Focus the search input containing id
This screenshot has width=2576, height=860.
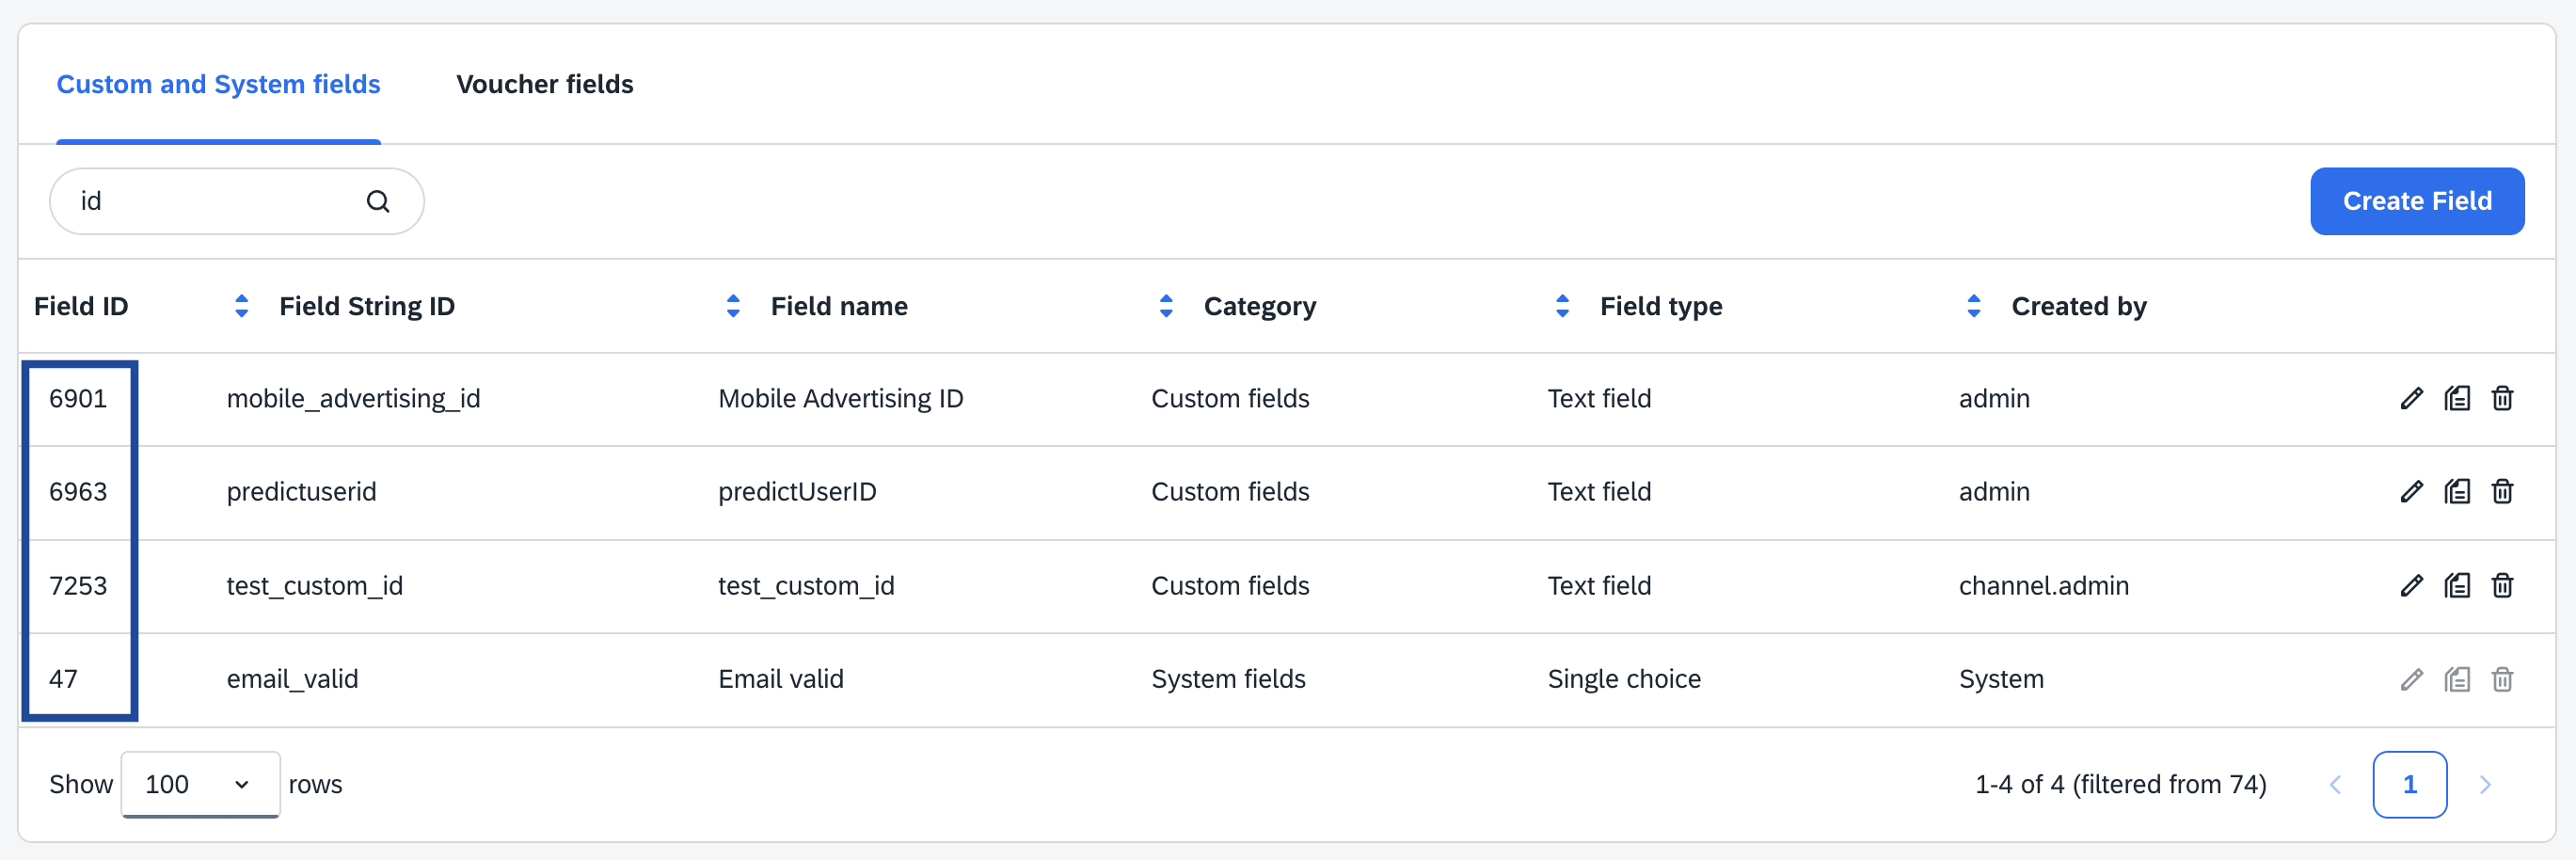pos(210,201)
